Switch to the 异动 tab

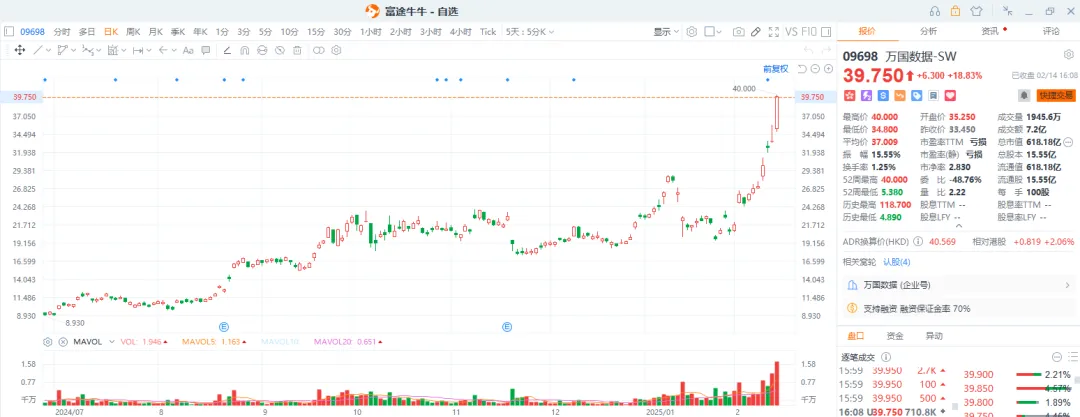pyautogui.click(x=934, y=336)
